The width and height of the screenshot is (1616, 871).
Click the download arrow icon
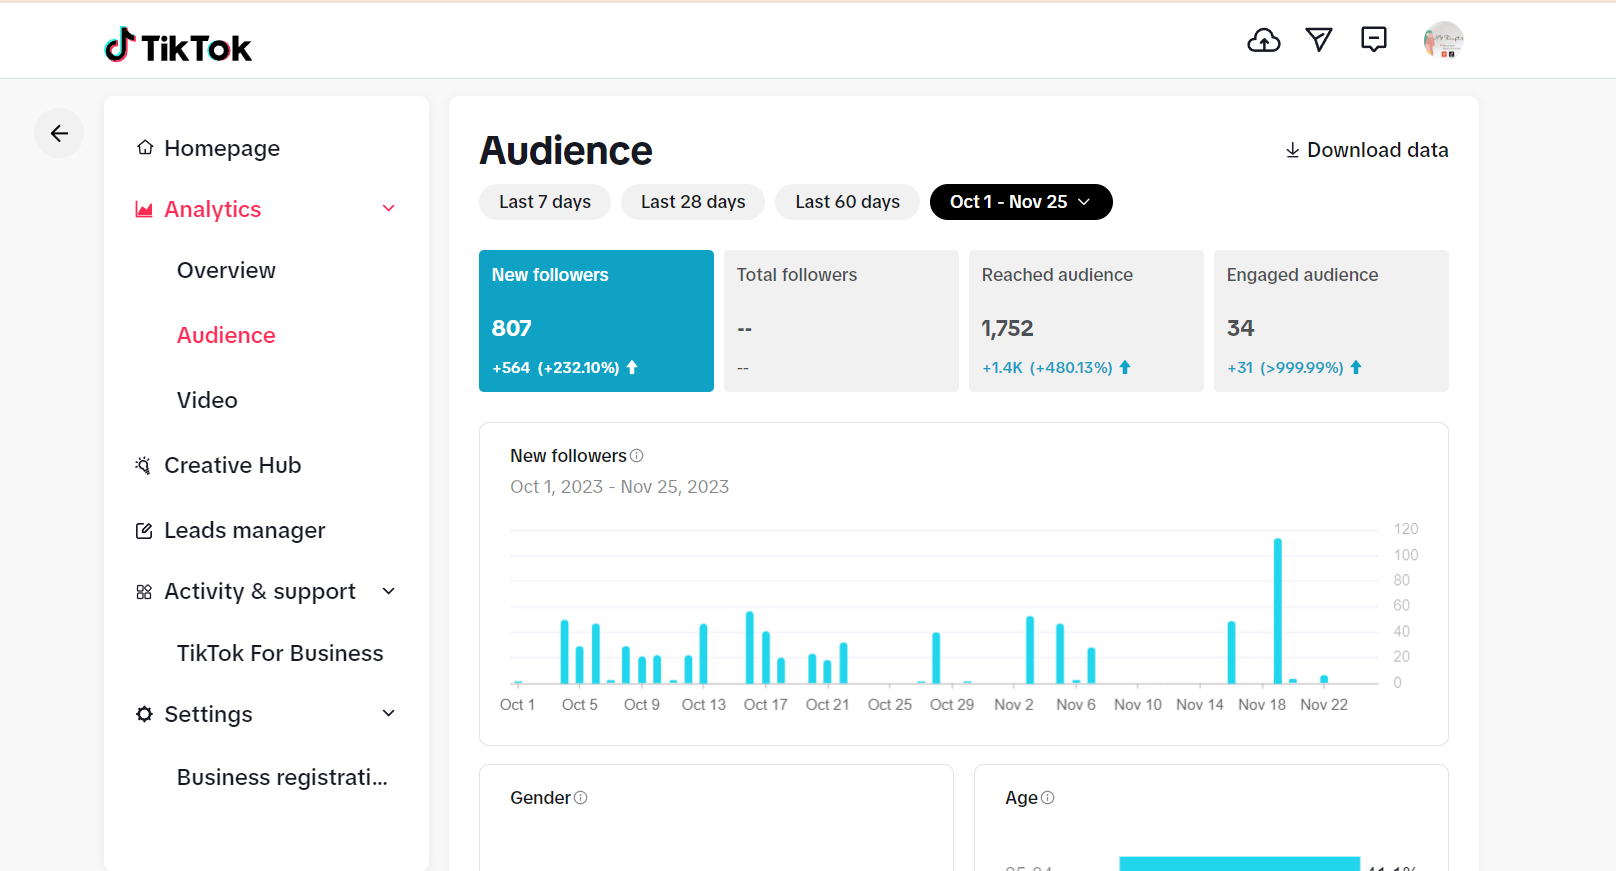point(1292,150)
